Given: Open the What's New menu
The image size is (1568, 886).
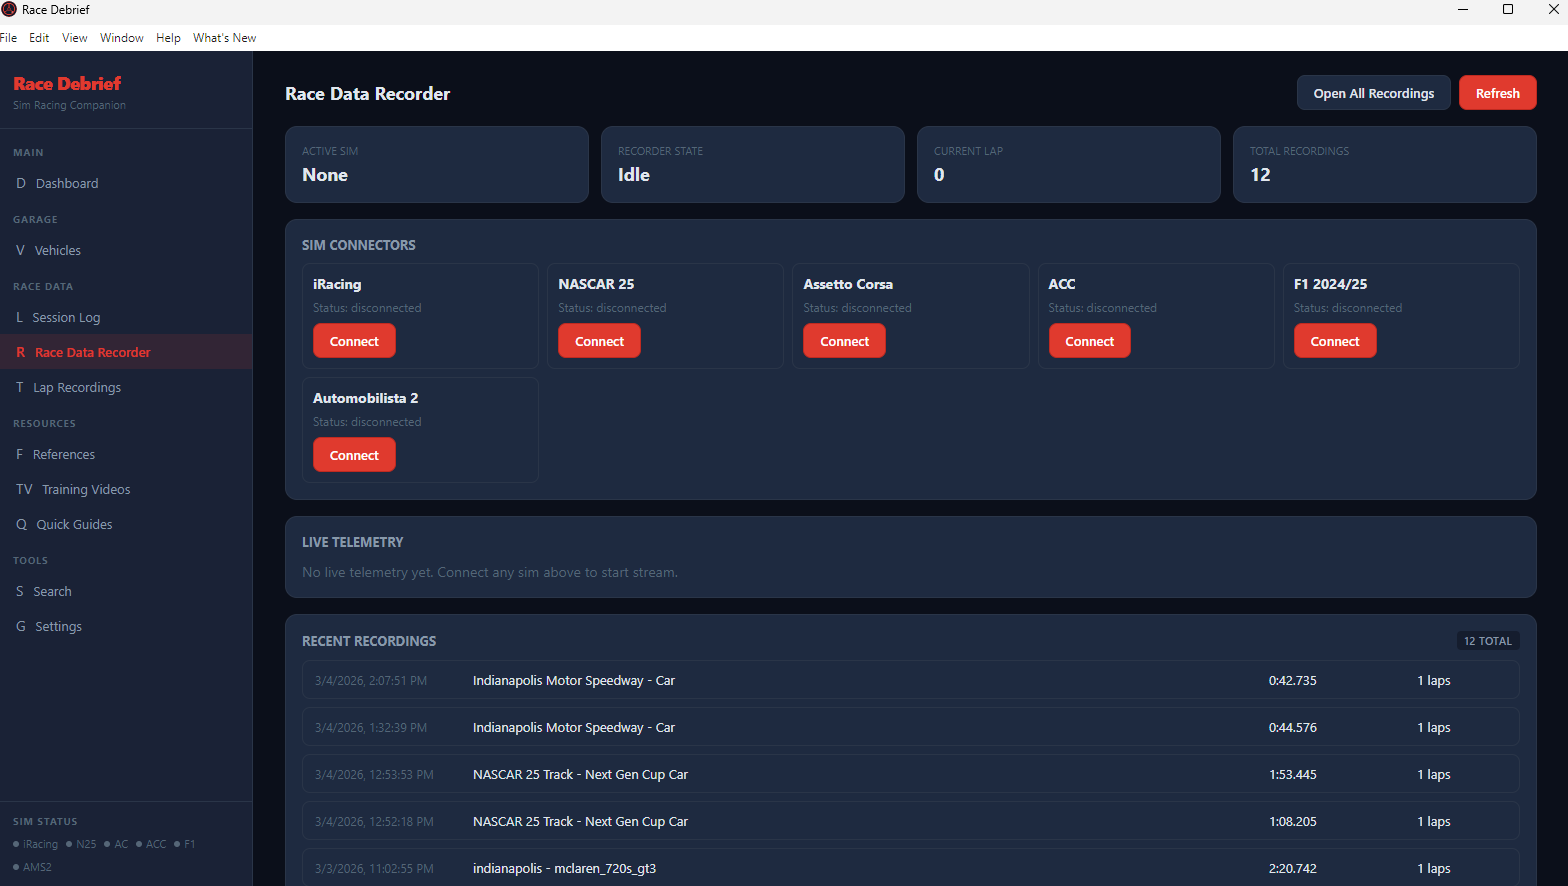Looking at the screenshot, I should (224, 38).
